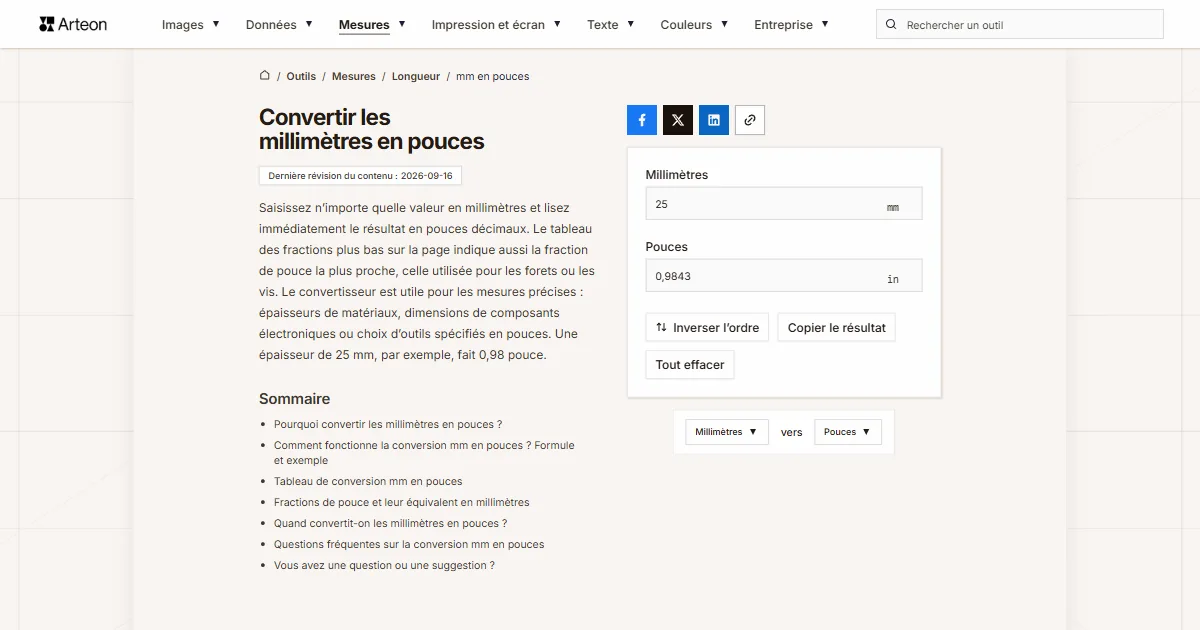The height and width of the screenshot is (630, 1200).
Task: Open the Images menu
Action: (191, 25)
